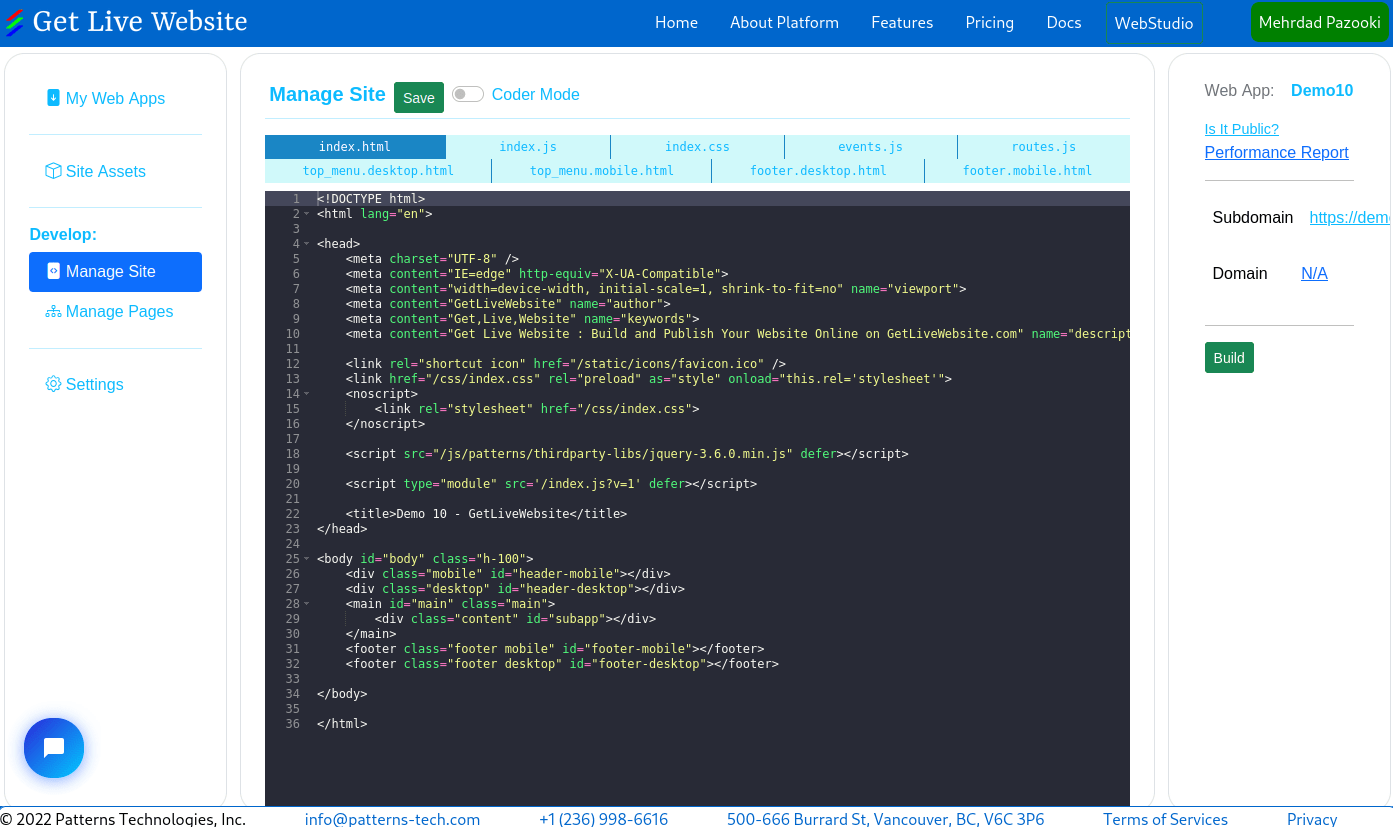Open the events.js file tab
1393x827 pixels.
click(x=870, y=147)
